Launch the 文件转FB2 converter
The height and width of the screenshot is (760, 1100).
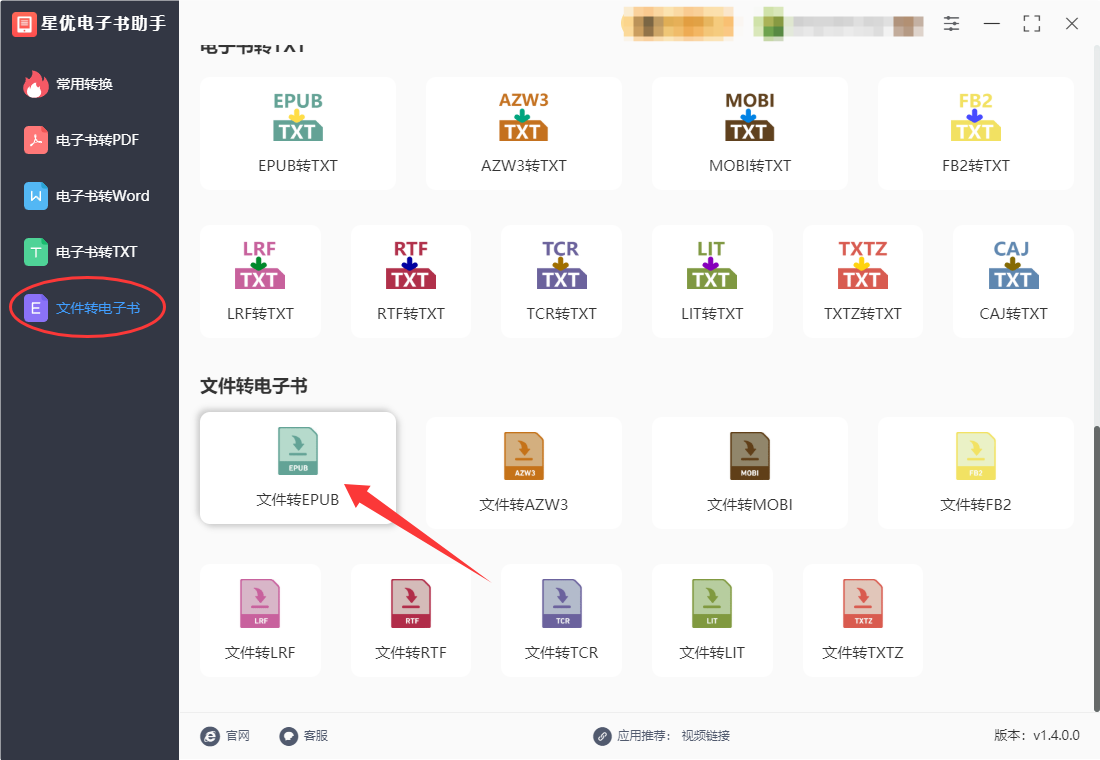point(975,472)
